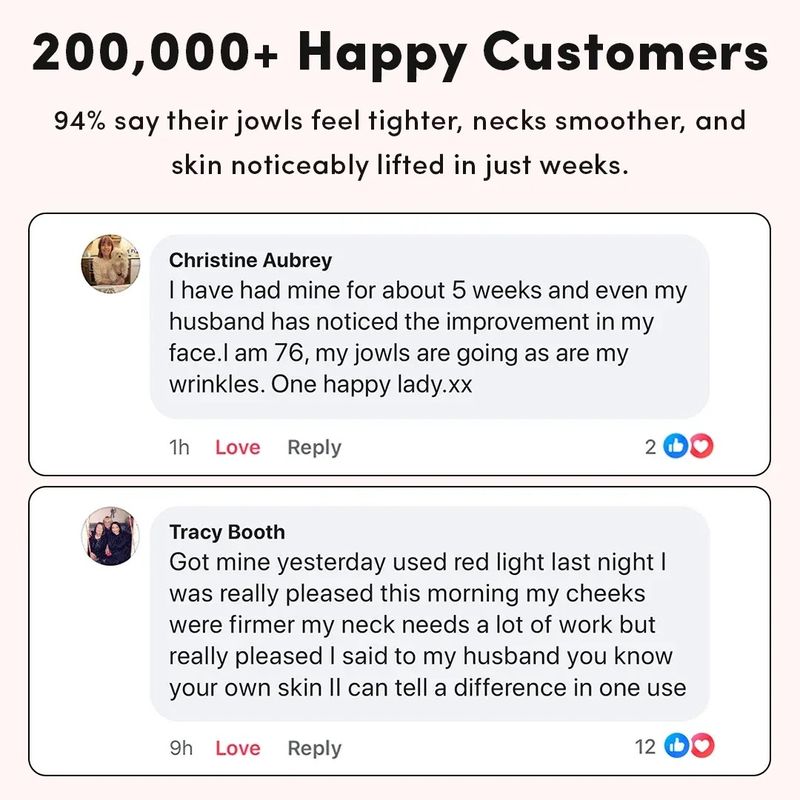Reply to Tracy Booth's comment
Viewport: 800px width, 800px height.
tap(314, 748)
